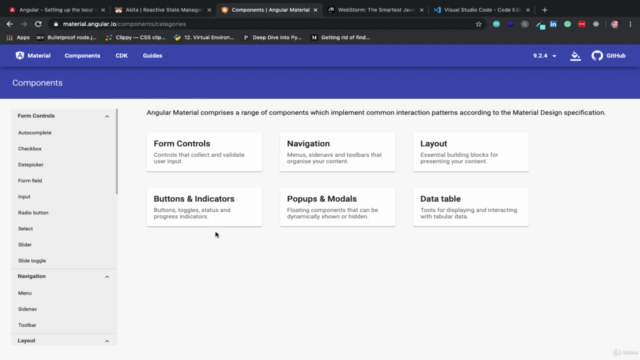Click the Angular Material logo icon
Image resolution: width=640 pixels, height=360 pixels.
click(x=20, y=56)
